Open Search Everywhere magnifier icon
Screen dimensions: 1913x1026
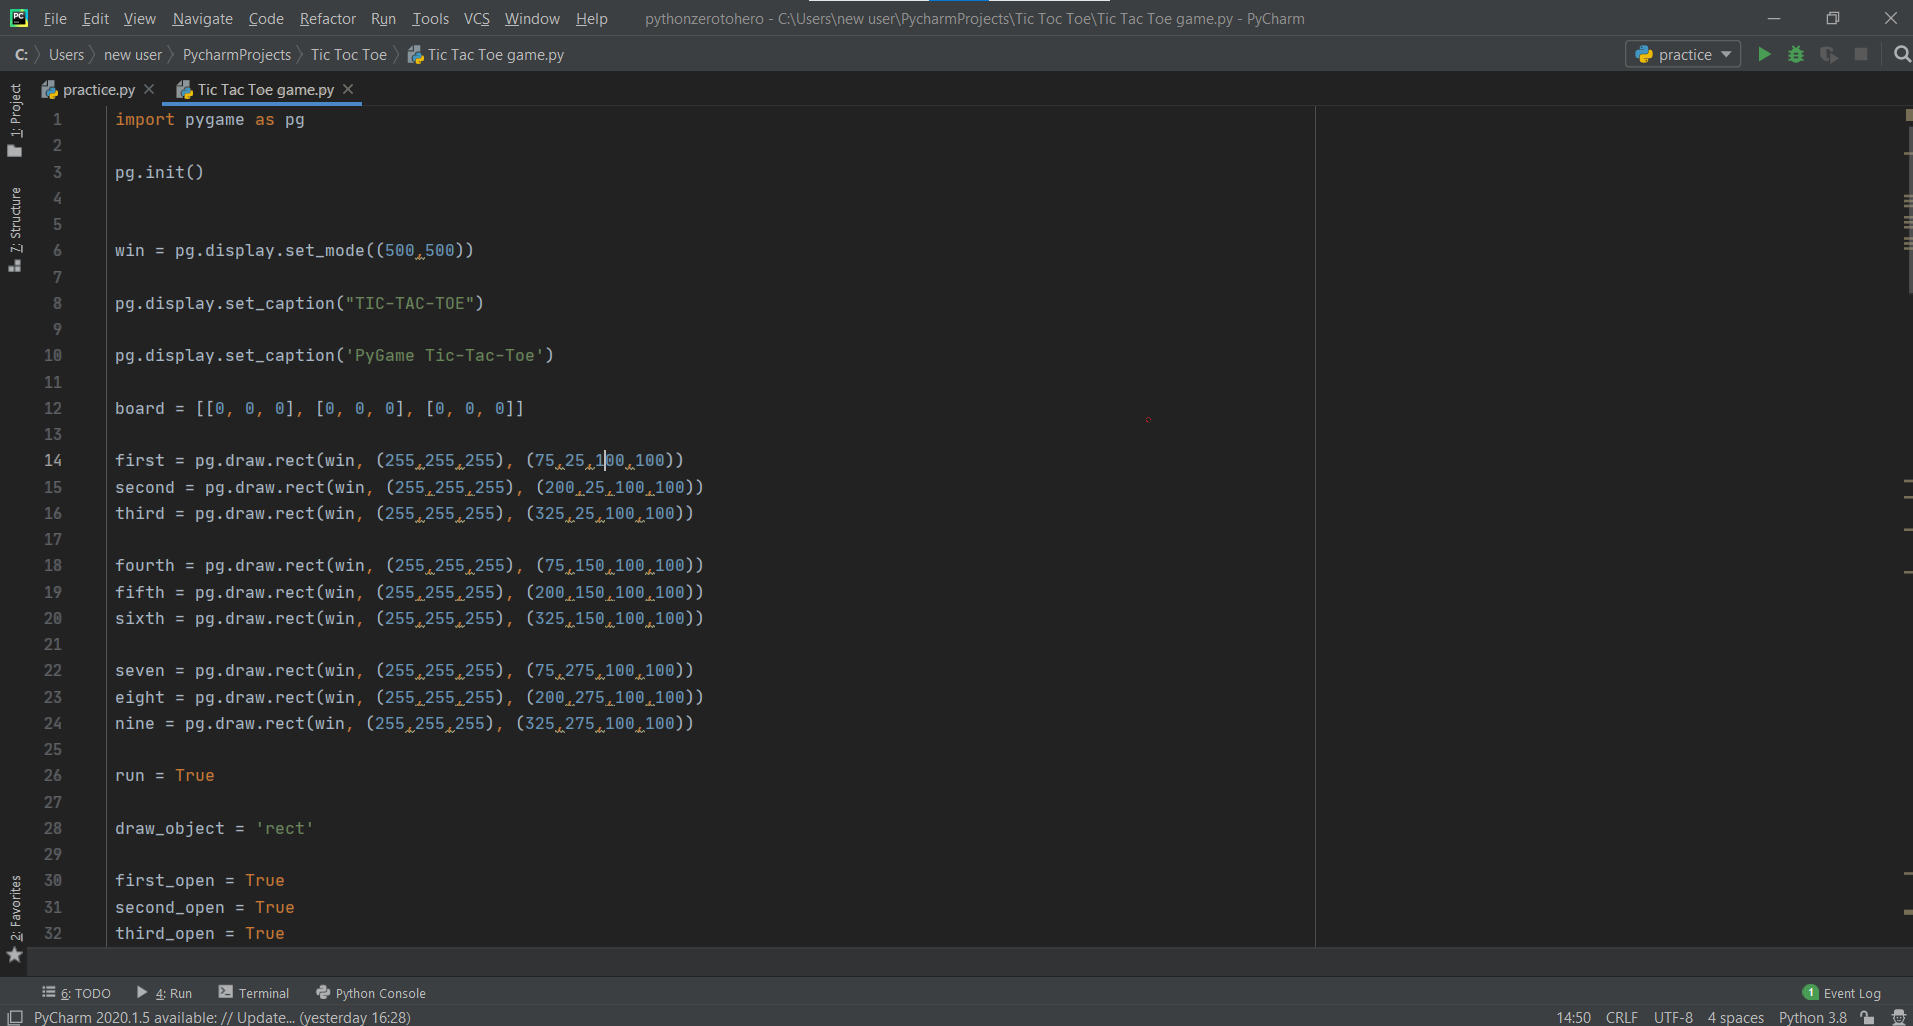(1902, 54)
